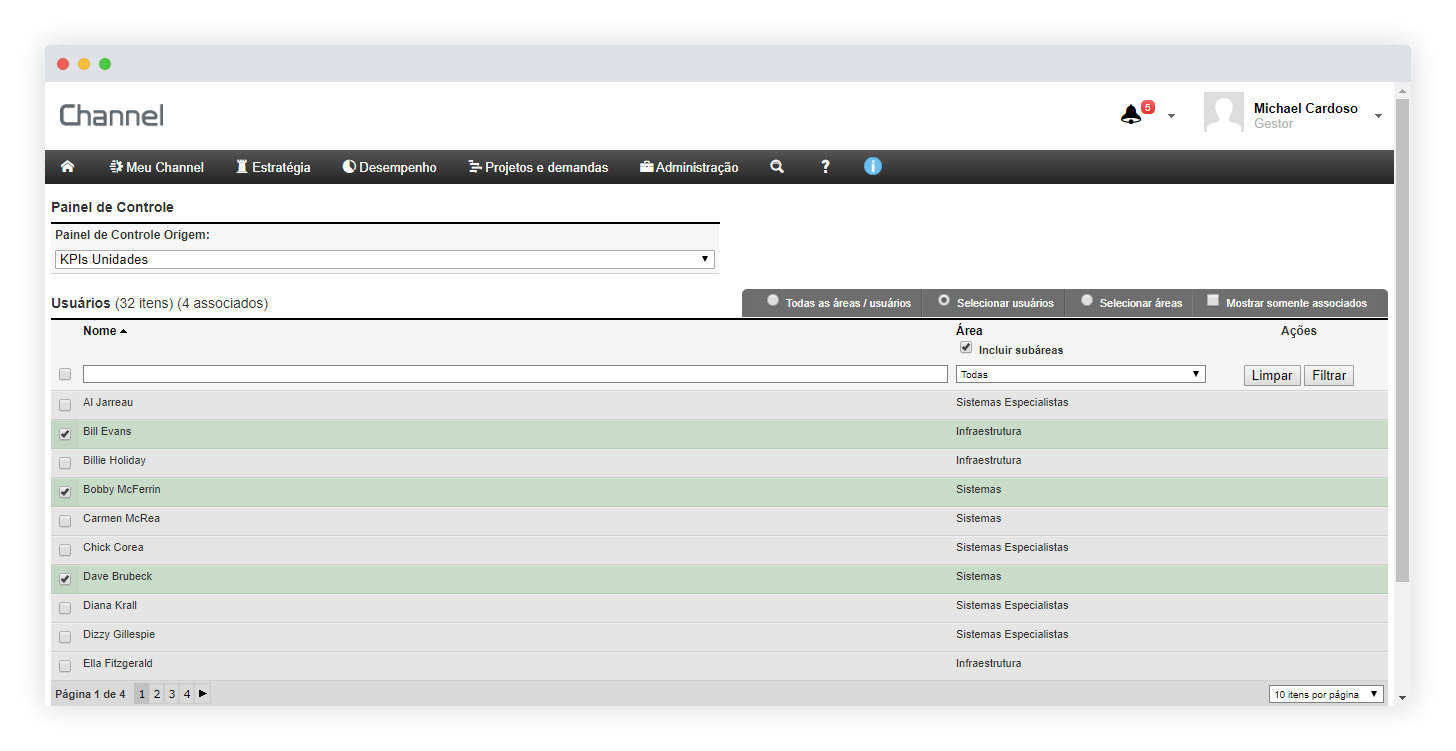Screen dimensions: 1456x751
Task: Enable Mostrar somente associados checkbox
Action: click(1213, 301)
